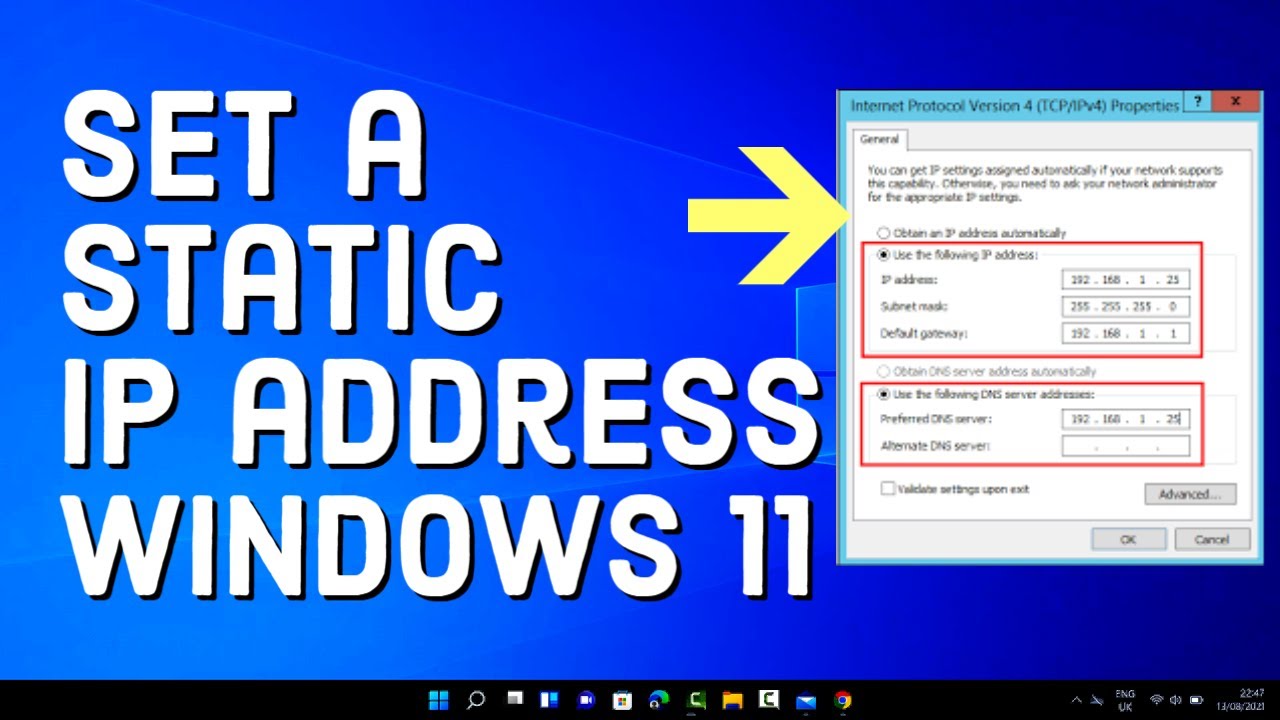Select the General tab
This screenshot has height=720, width=1280.
879,140
